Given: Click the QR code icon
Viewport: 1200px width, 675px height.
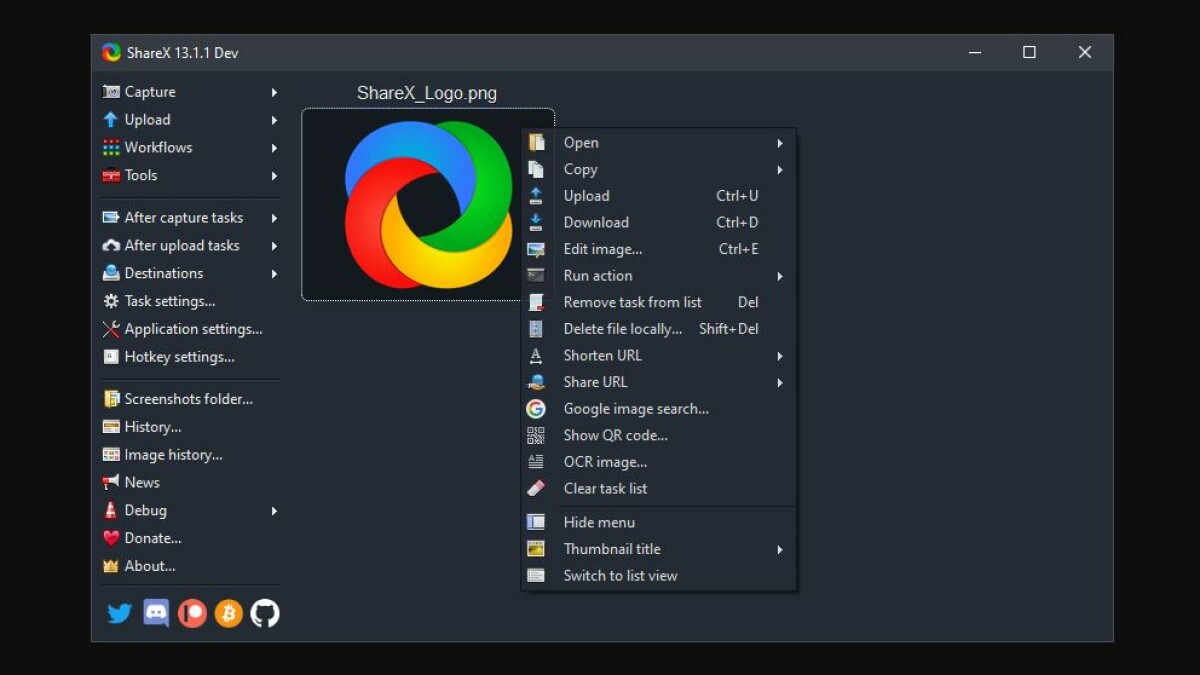Looking at the screenshot, I should (x=536, y=436).
